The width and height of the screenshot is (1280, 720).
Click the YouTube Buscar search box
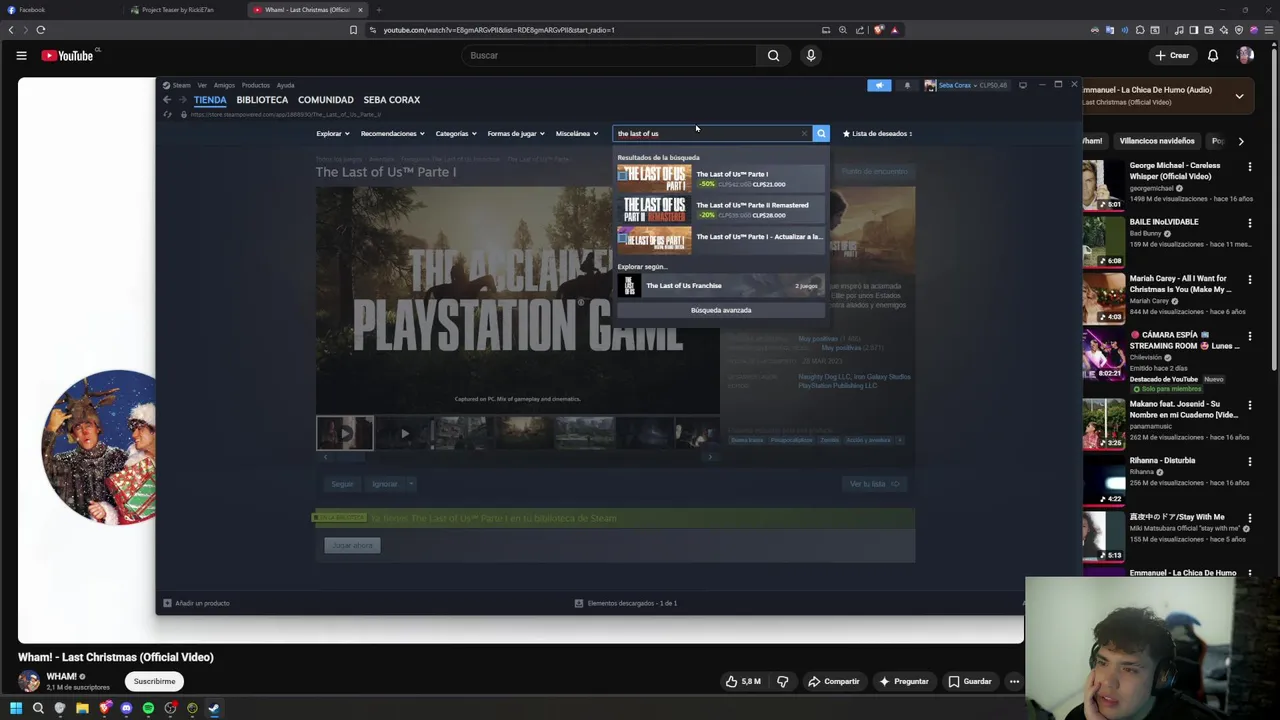(x=610, y=56)
